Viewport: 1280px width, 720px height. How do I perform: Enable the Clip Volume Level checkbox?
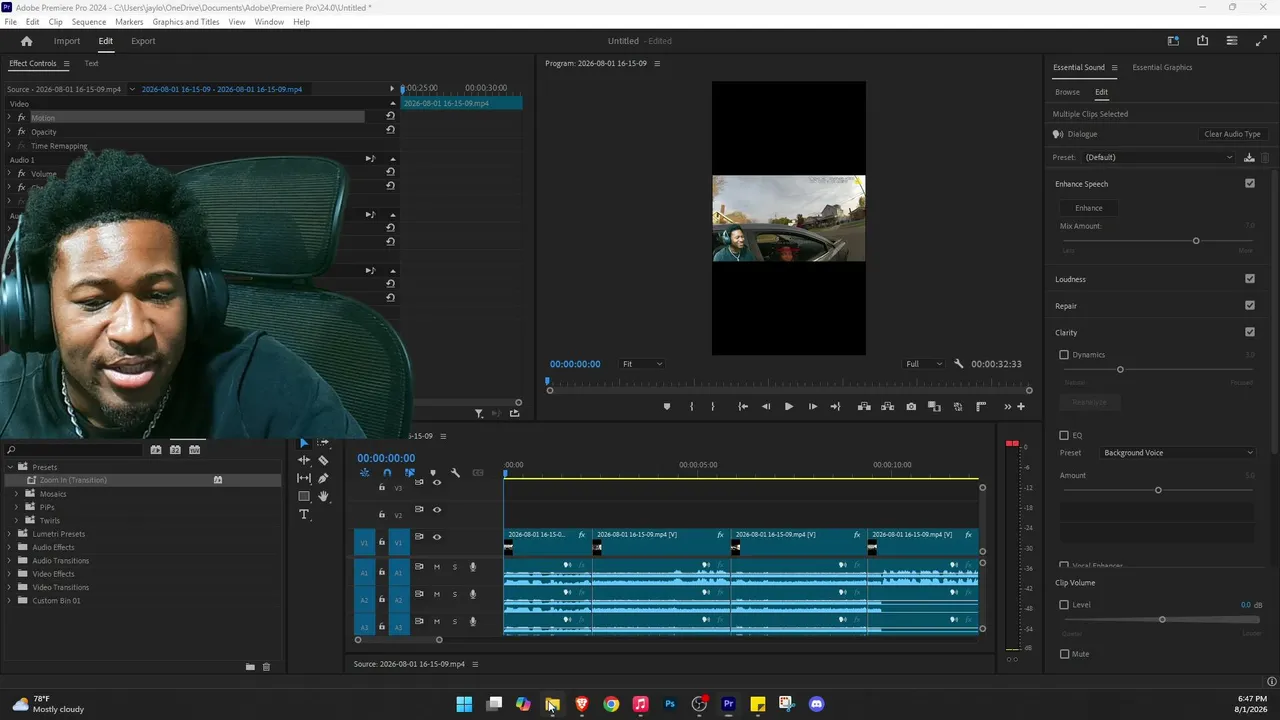(x=1064, y=605)
